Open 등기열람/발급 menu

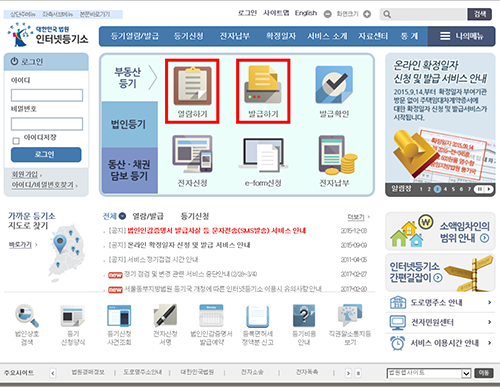click(135, 36)
